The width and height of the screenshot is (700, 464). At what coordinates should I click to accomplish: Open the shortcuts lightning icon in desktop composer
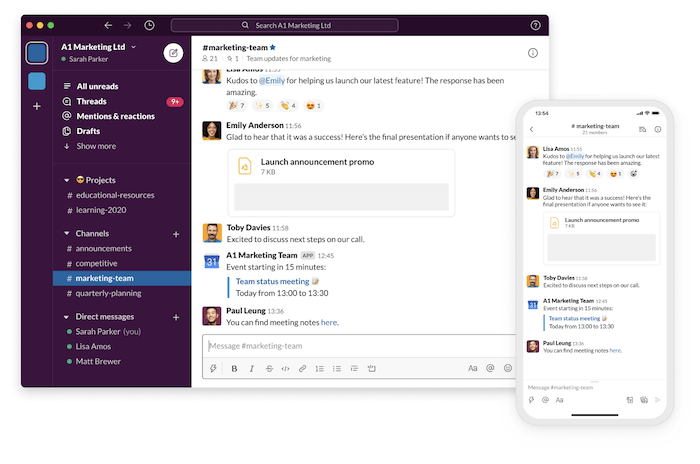(213, 368)
